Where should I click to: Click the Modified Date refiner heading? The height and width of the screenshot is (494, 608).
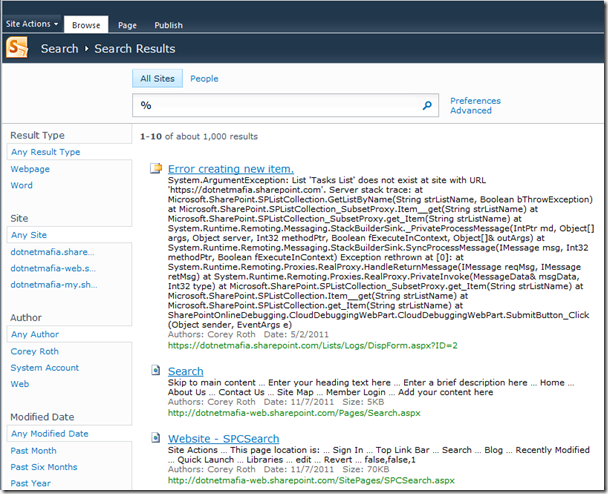pos(42,417)
